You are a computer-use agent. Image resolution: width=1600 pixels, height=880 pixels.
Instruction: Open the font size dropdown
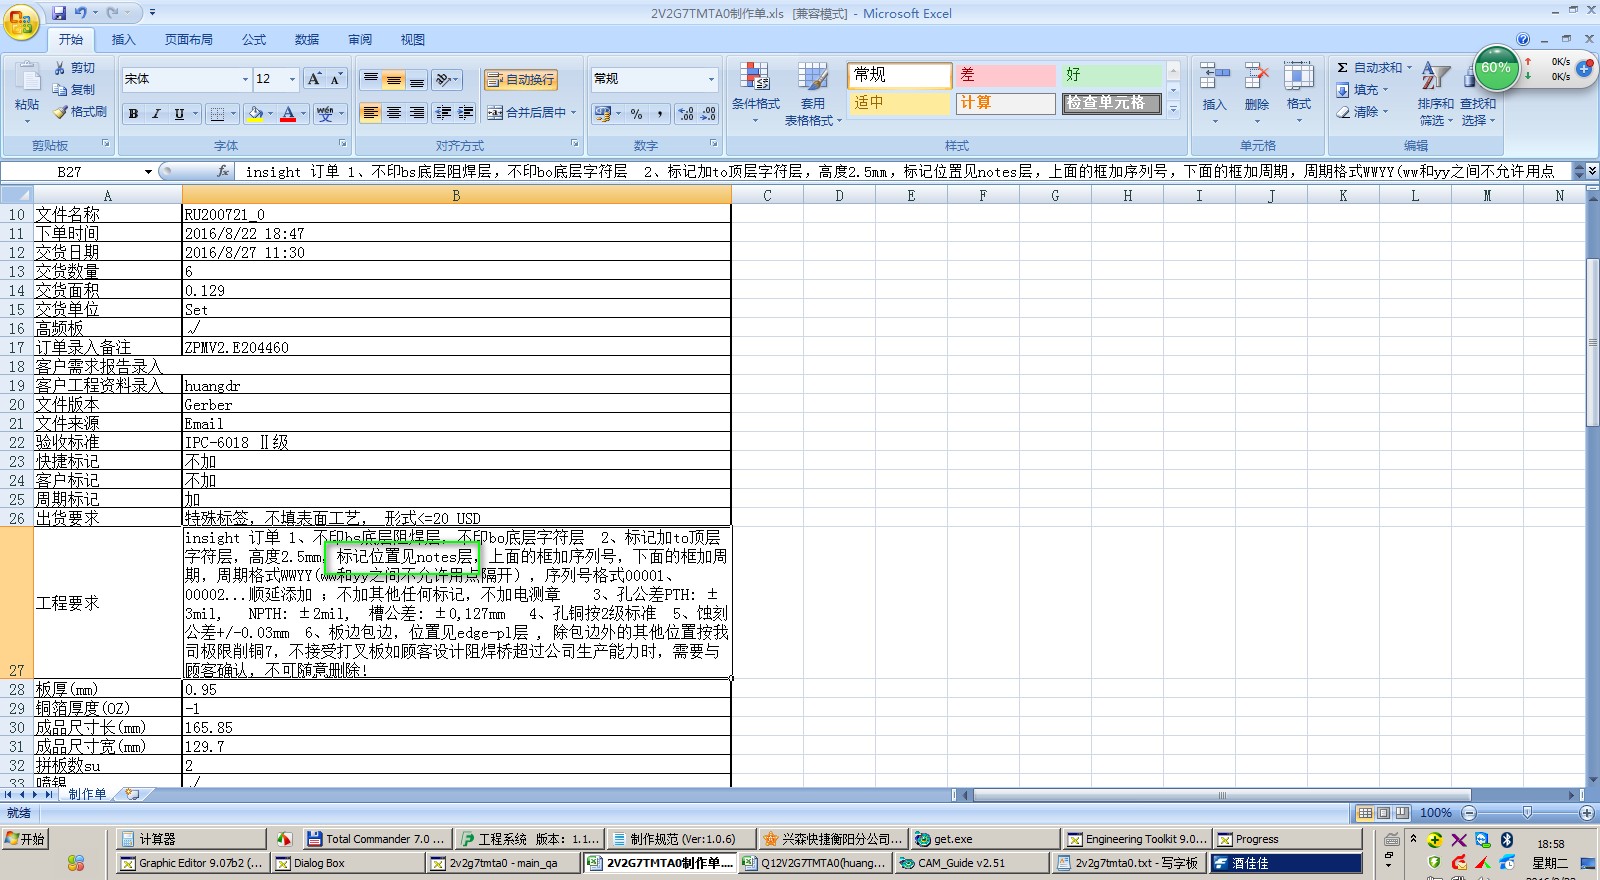(x=292, y=79)
